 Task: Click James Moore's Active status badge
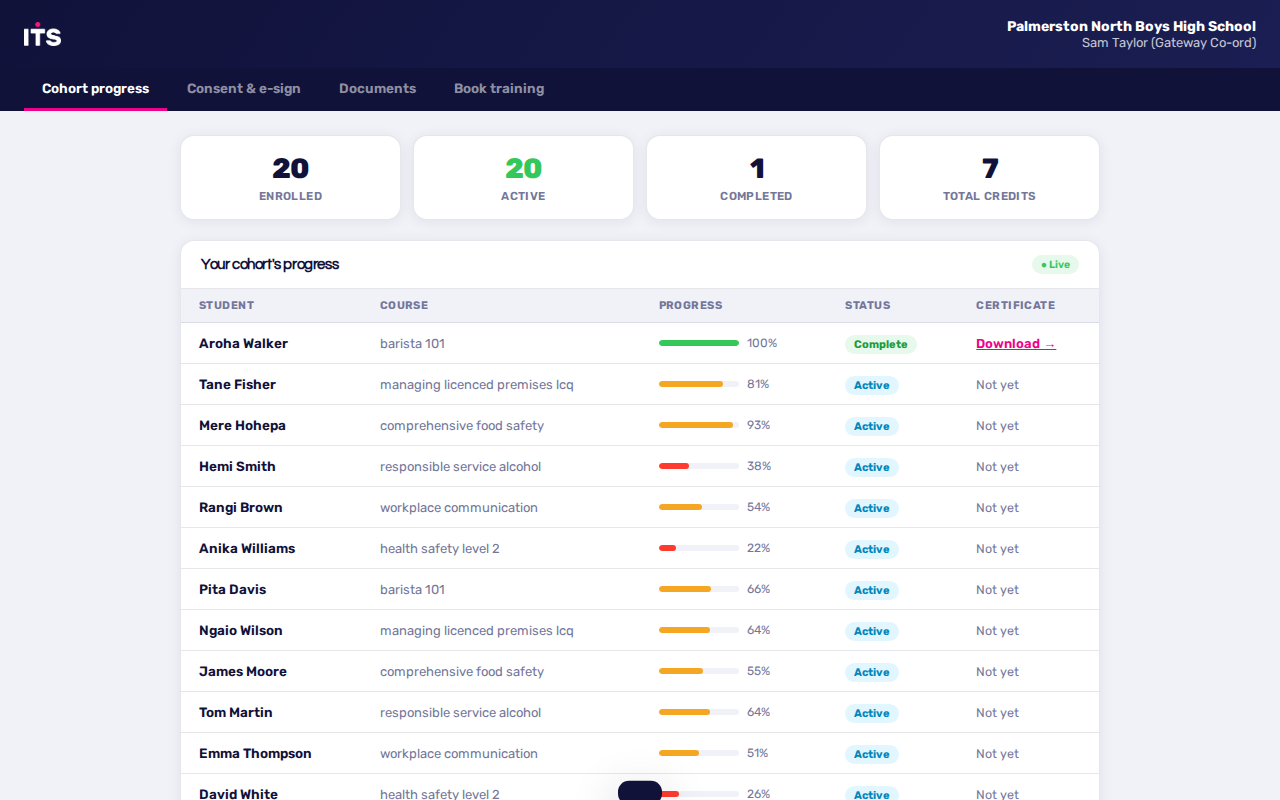[871, 672]
